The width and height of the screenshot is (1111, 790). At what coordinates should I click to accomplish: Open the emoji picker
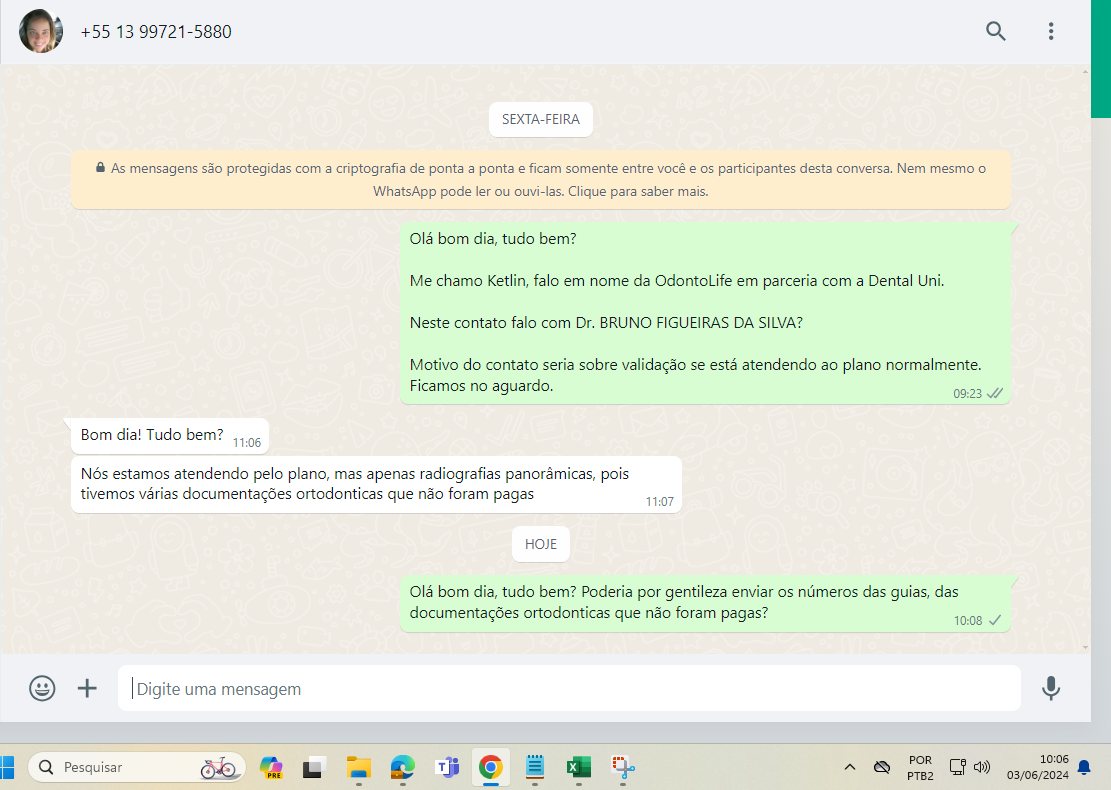42,688
